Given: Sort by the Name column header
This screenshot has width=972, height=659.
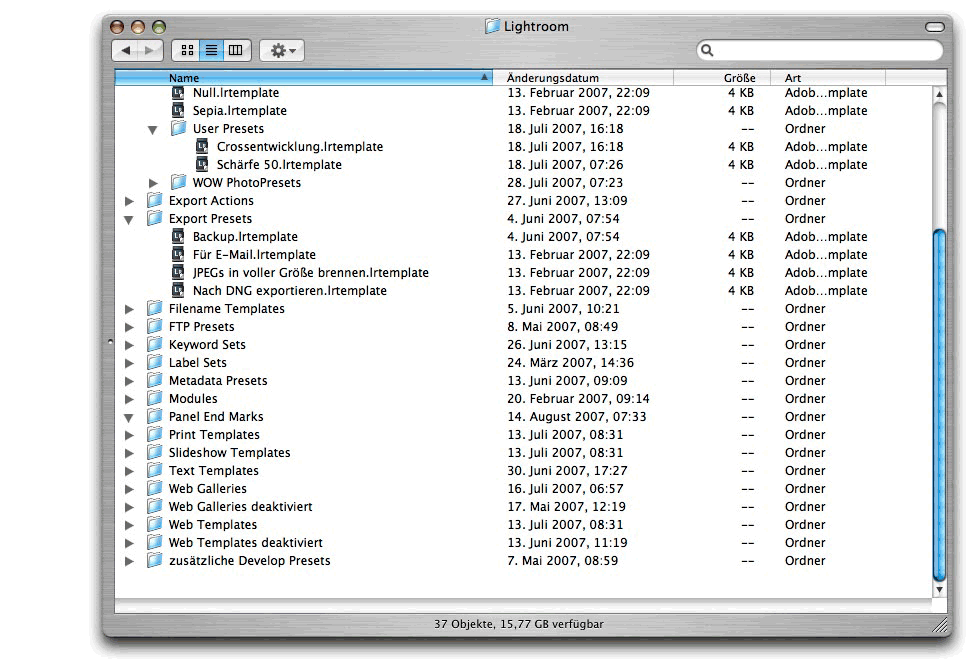Looking at the screenshot, I should [x=304, y=77].
